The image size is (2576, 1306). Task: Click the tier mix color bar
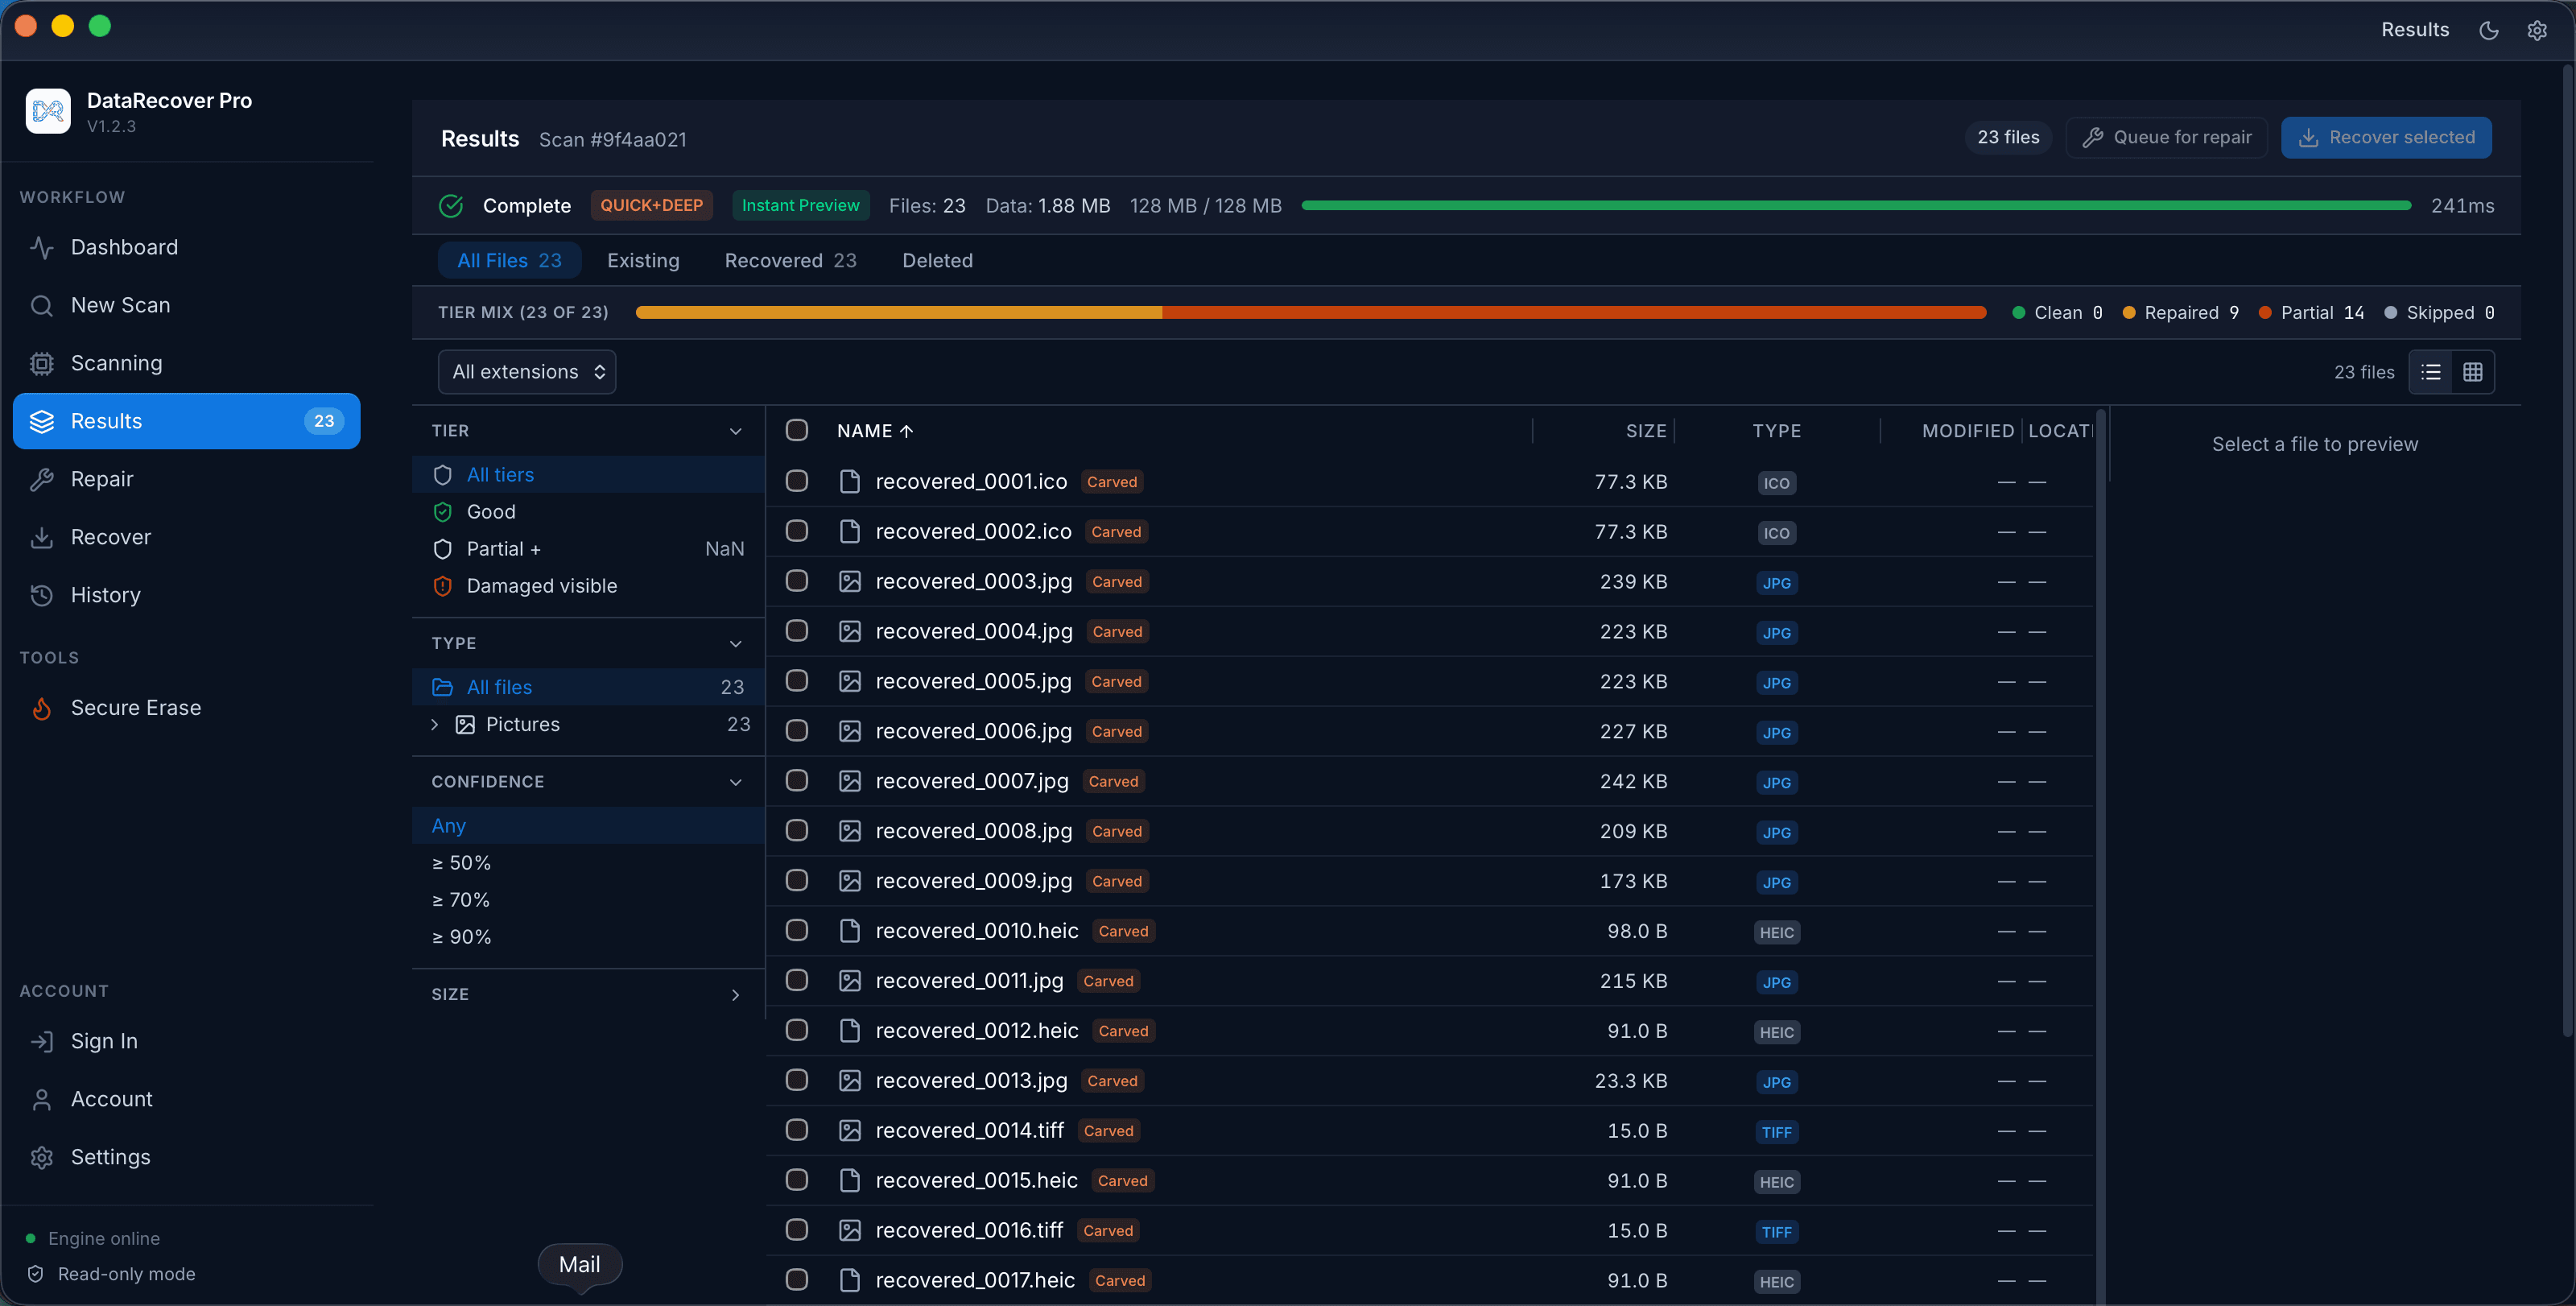[1310, 313]
